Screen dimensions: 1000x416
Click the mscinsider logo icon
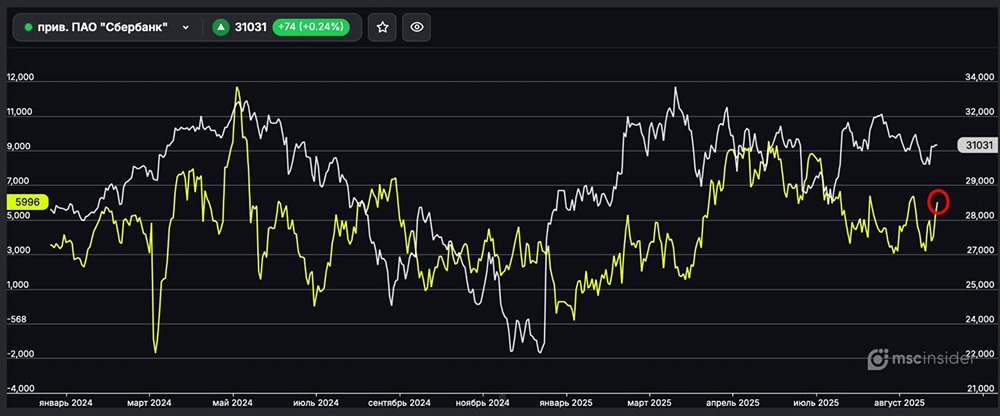click(877, 359)
